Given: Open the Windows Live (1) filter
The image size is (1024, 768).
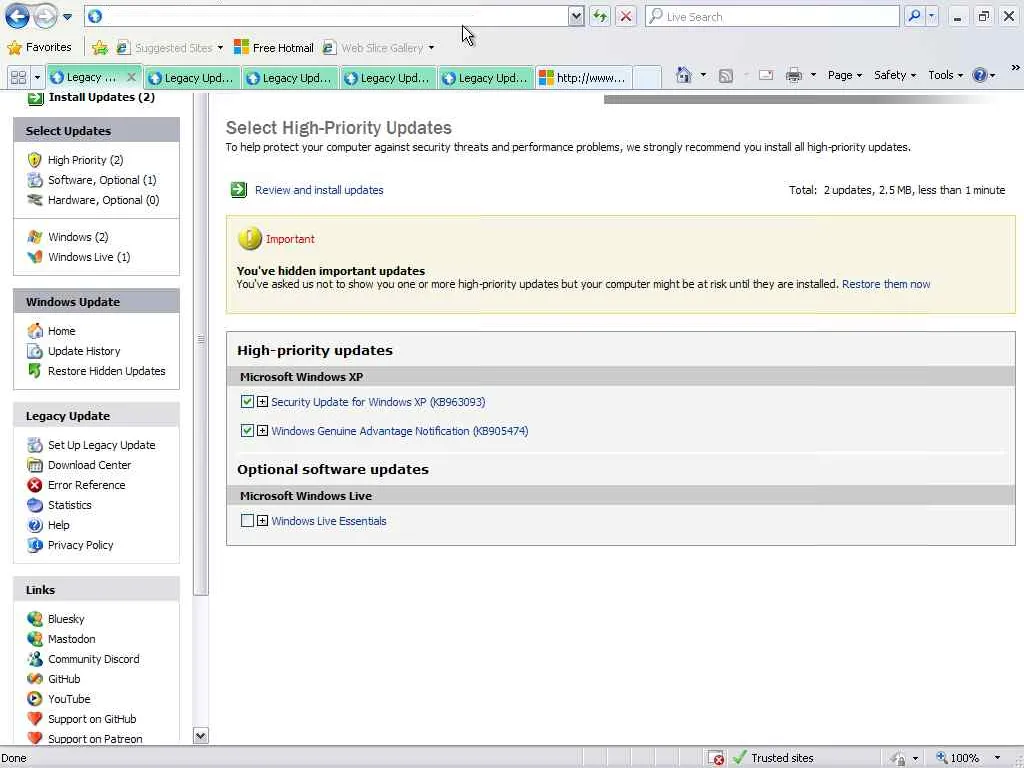Looking at the screenshot, I should tap(89, 257).
